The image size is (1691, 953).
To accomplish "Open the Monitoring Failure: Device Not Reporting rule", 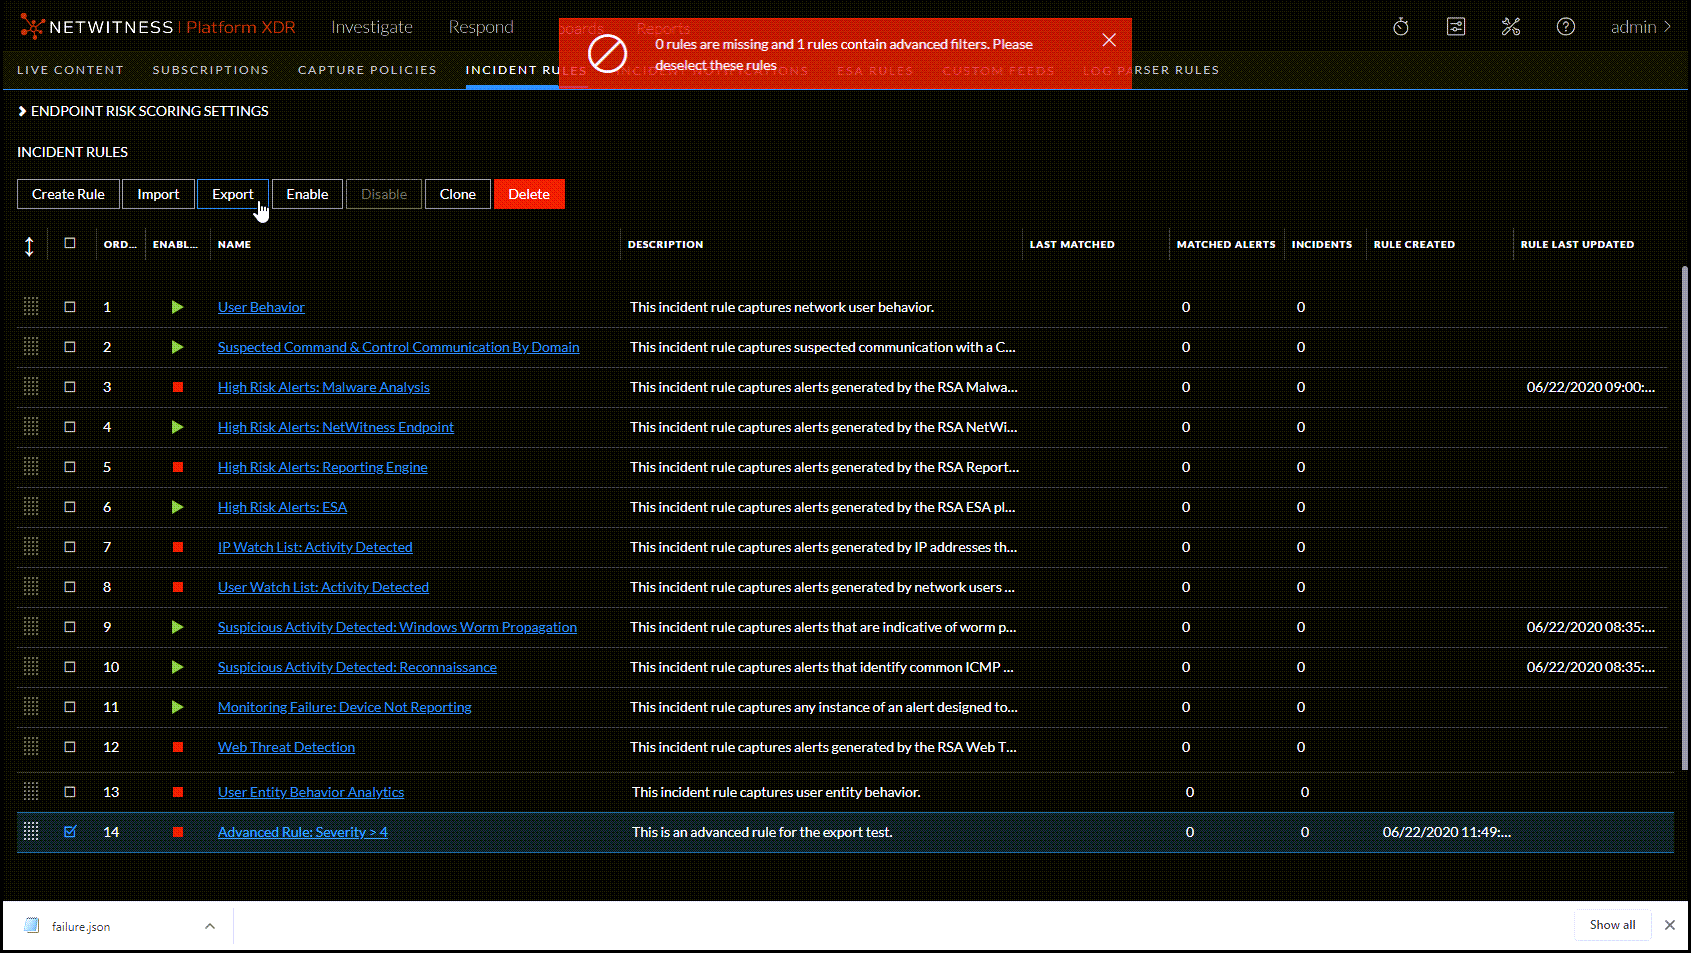I will coord(344,707).
